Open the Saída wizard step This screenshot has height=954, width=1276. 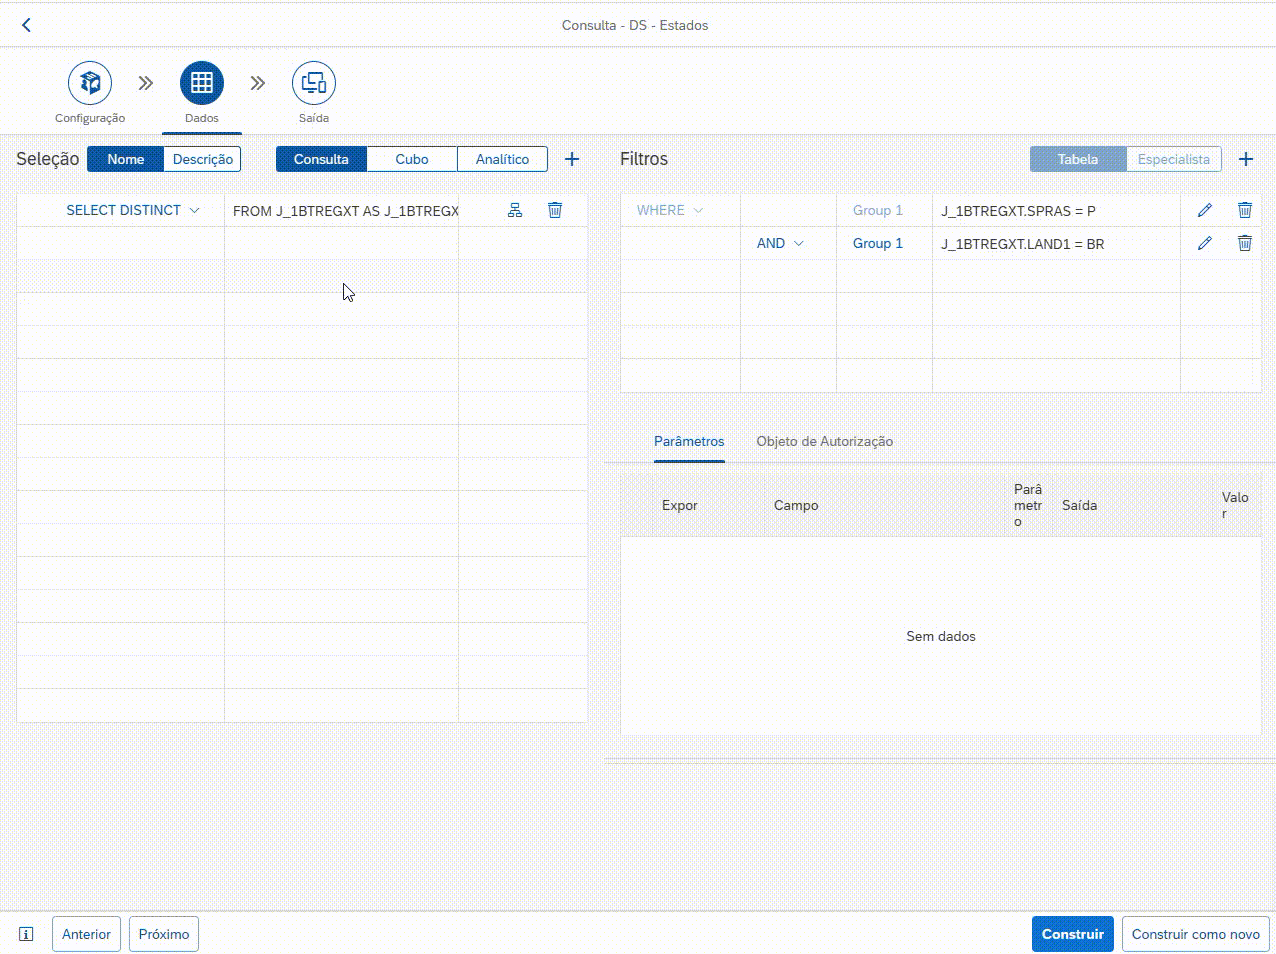pos(313,83)
